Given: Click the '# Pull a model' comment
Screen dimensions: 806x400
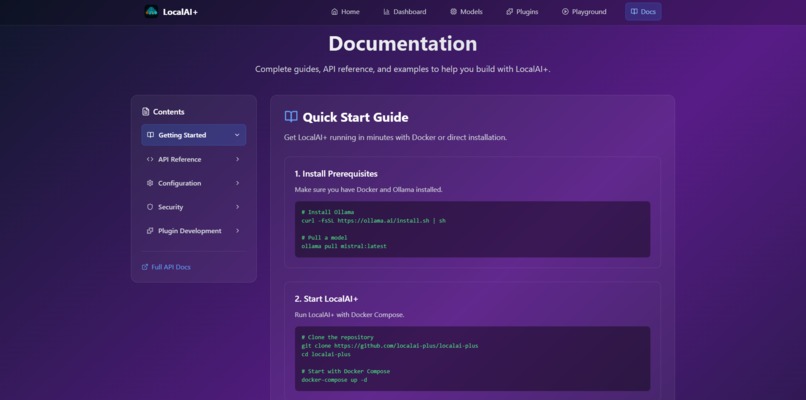Looking at the screenshot, I should (x=324, y=238).
